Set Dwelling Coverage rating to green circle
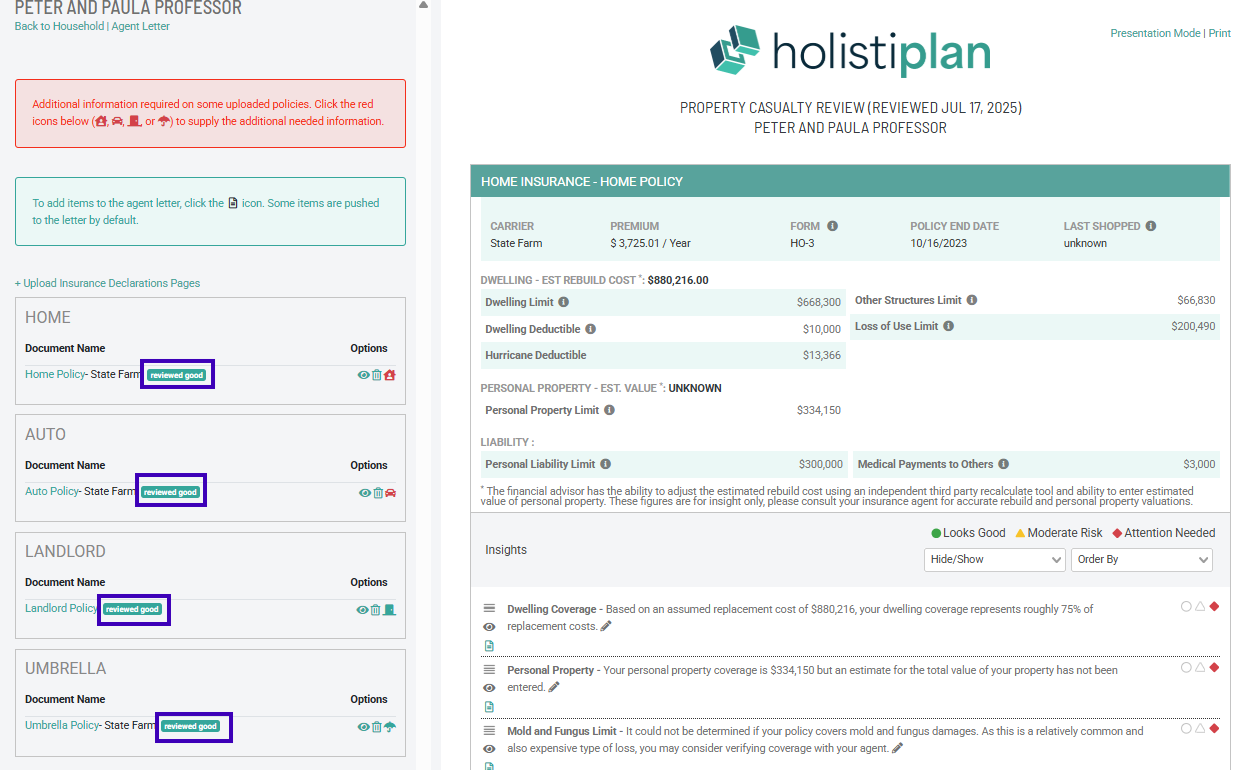This screenshot has width=1241, height=770. coord(1186,606)
